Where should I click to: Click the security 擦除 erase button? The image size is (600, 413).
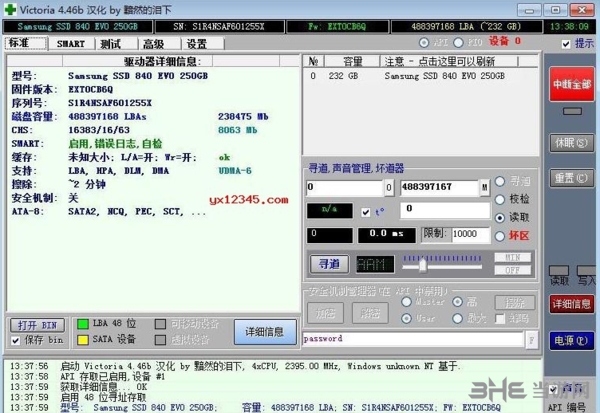[515, 303]
